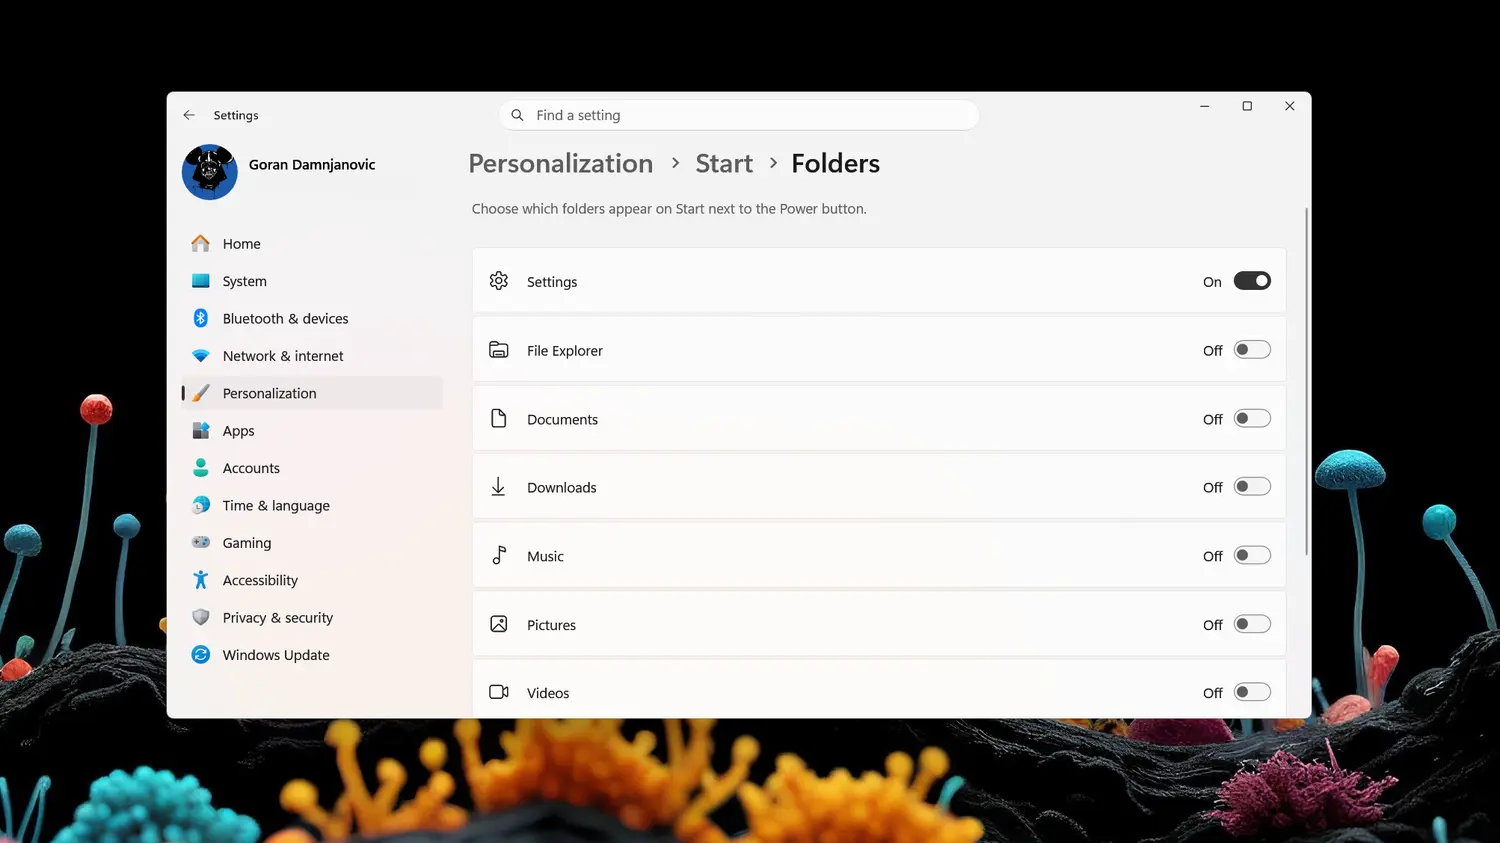Click the Videos camera icon

point(499,692)
